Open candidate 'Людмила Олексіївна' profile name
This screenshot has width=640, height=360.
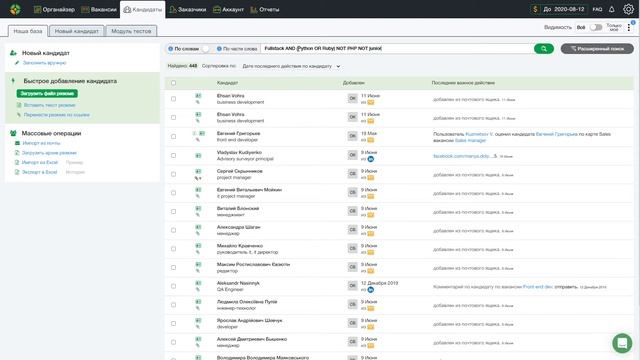coord(247,302)
